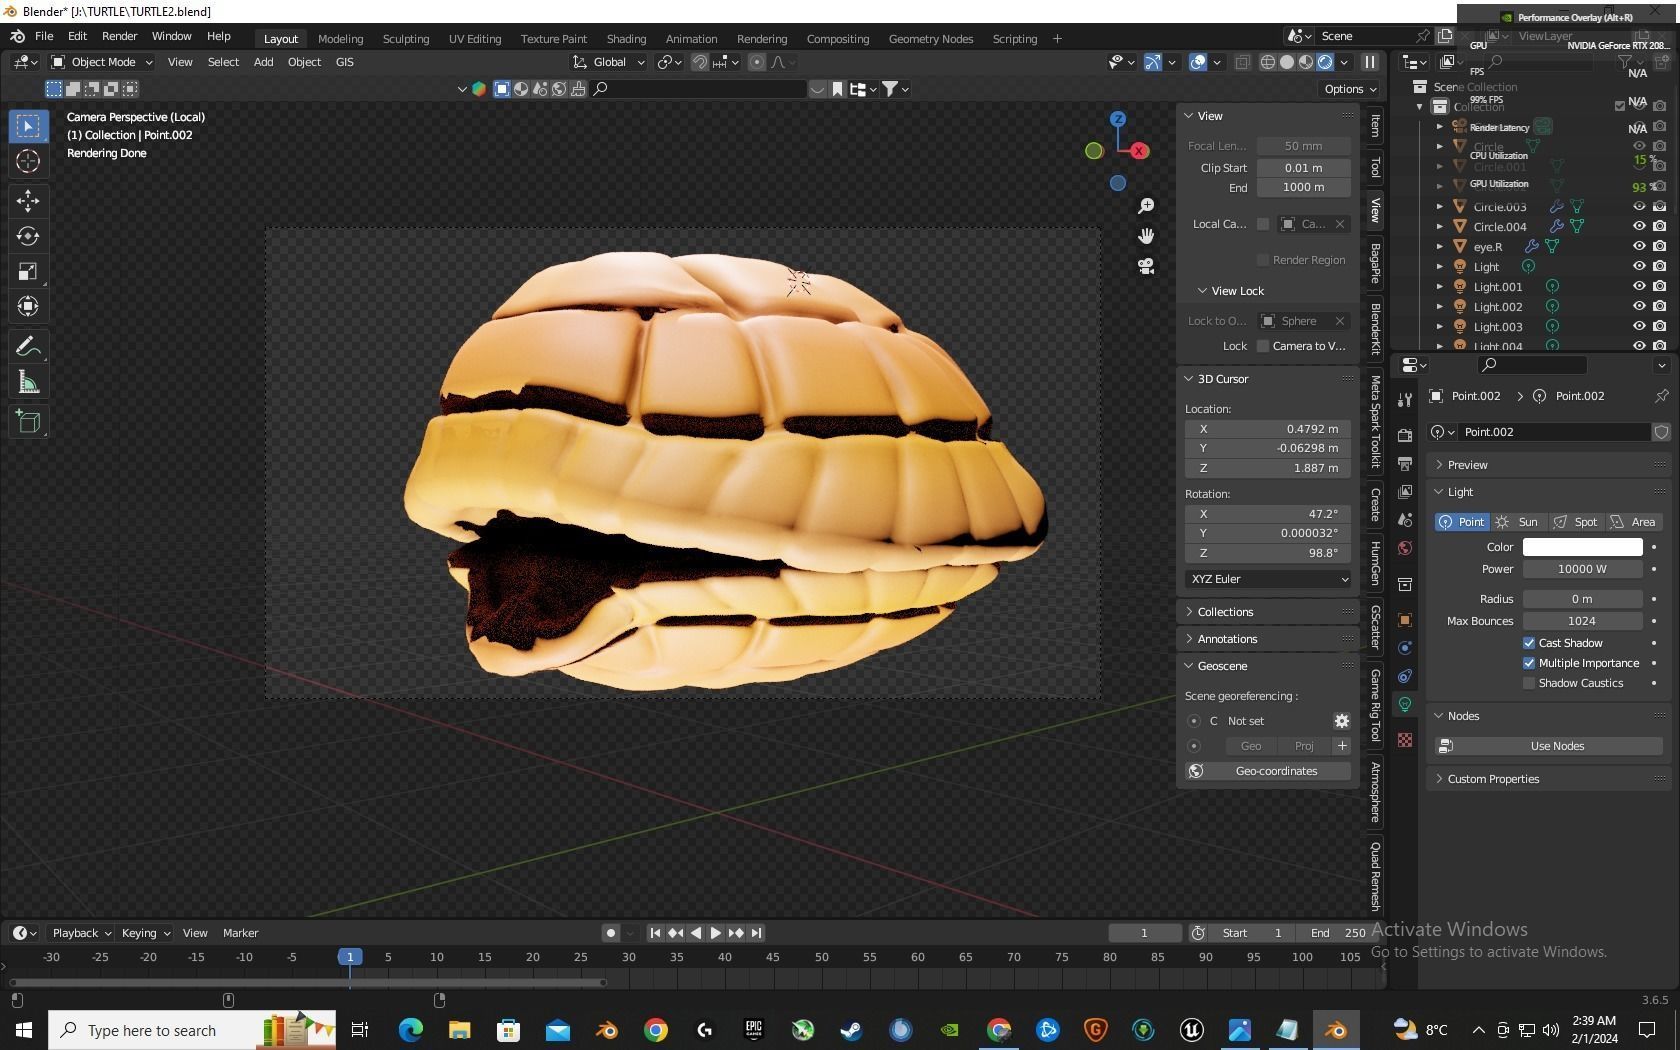Open the XYZ Euler rotation mode dropdown
The width and height of the screenshot is (1680, 1050).
(1269, 579)
